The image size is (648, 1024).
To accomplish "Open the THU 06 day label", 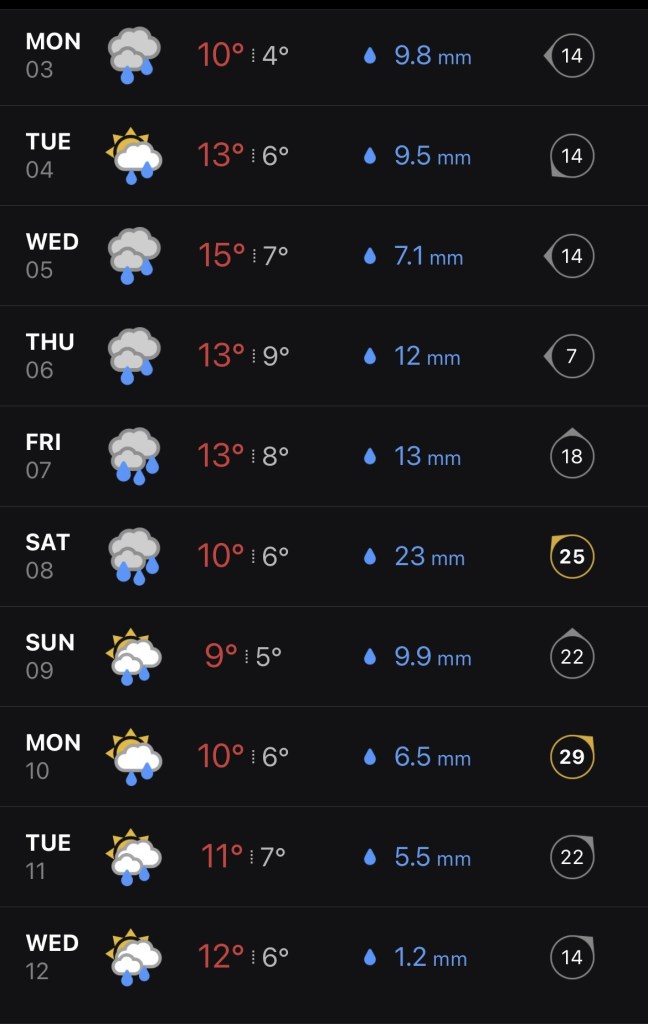I will (50, 356).
